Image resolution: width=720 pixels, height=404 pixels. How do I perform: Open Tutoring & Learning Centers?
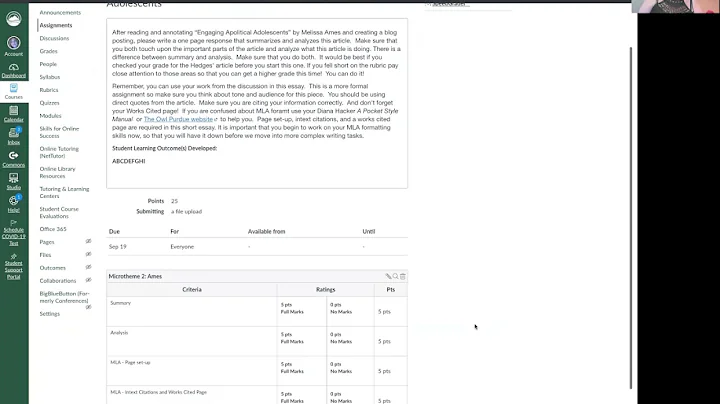click(64, 192)
